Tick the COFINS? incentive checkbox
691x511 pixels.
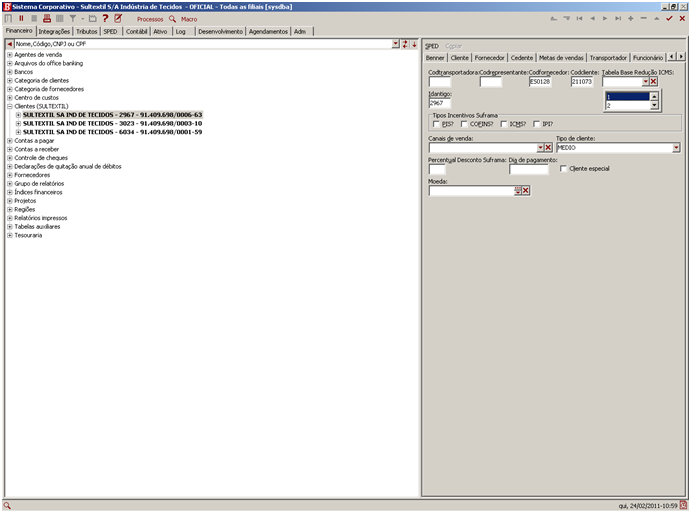tap(465, 124)
